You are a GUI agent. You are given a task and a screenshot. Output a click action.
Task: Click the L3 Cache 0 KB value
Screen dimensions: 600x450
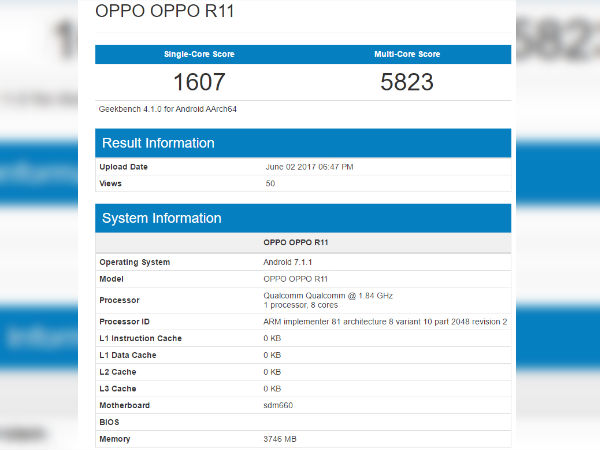[x=272, y=389]
